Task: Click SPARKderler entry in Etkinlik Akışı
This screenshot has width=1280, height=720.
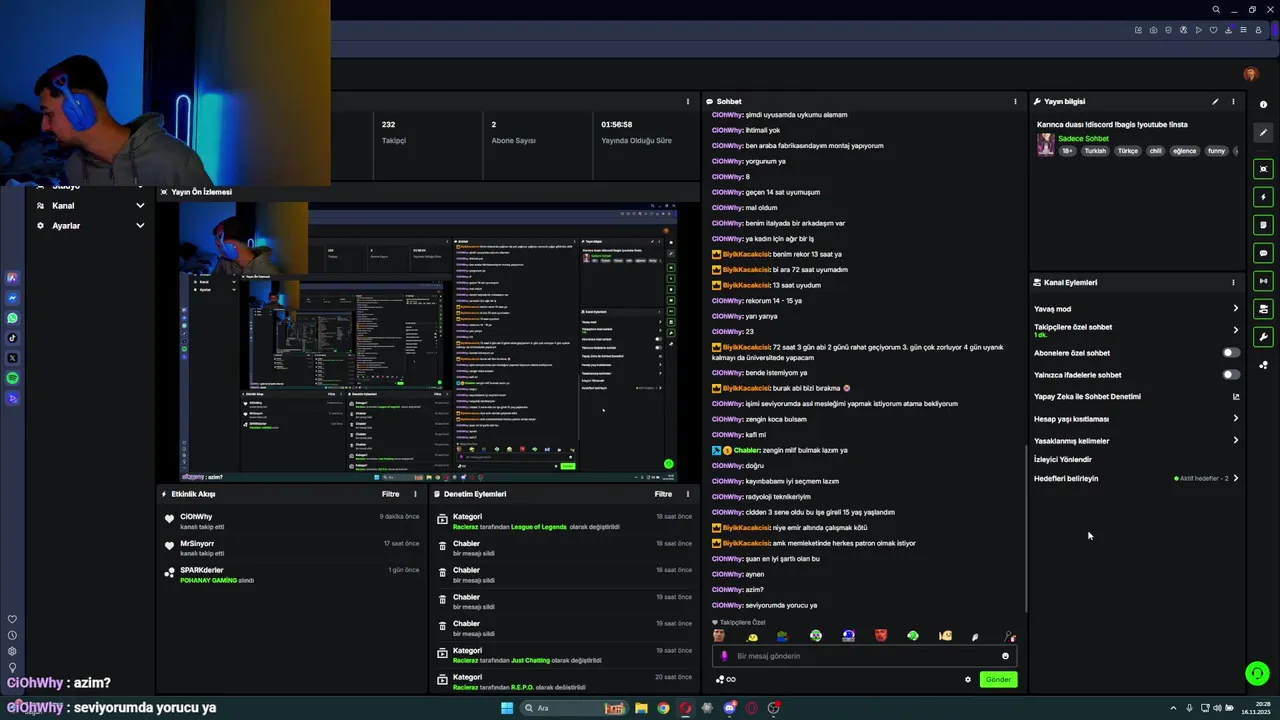Action: (201, 570)
